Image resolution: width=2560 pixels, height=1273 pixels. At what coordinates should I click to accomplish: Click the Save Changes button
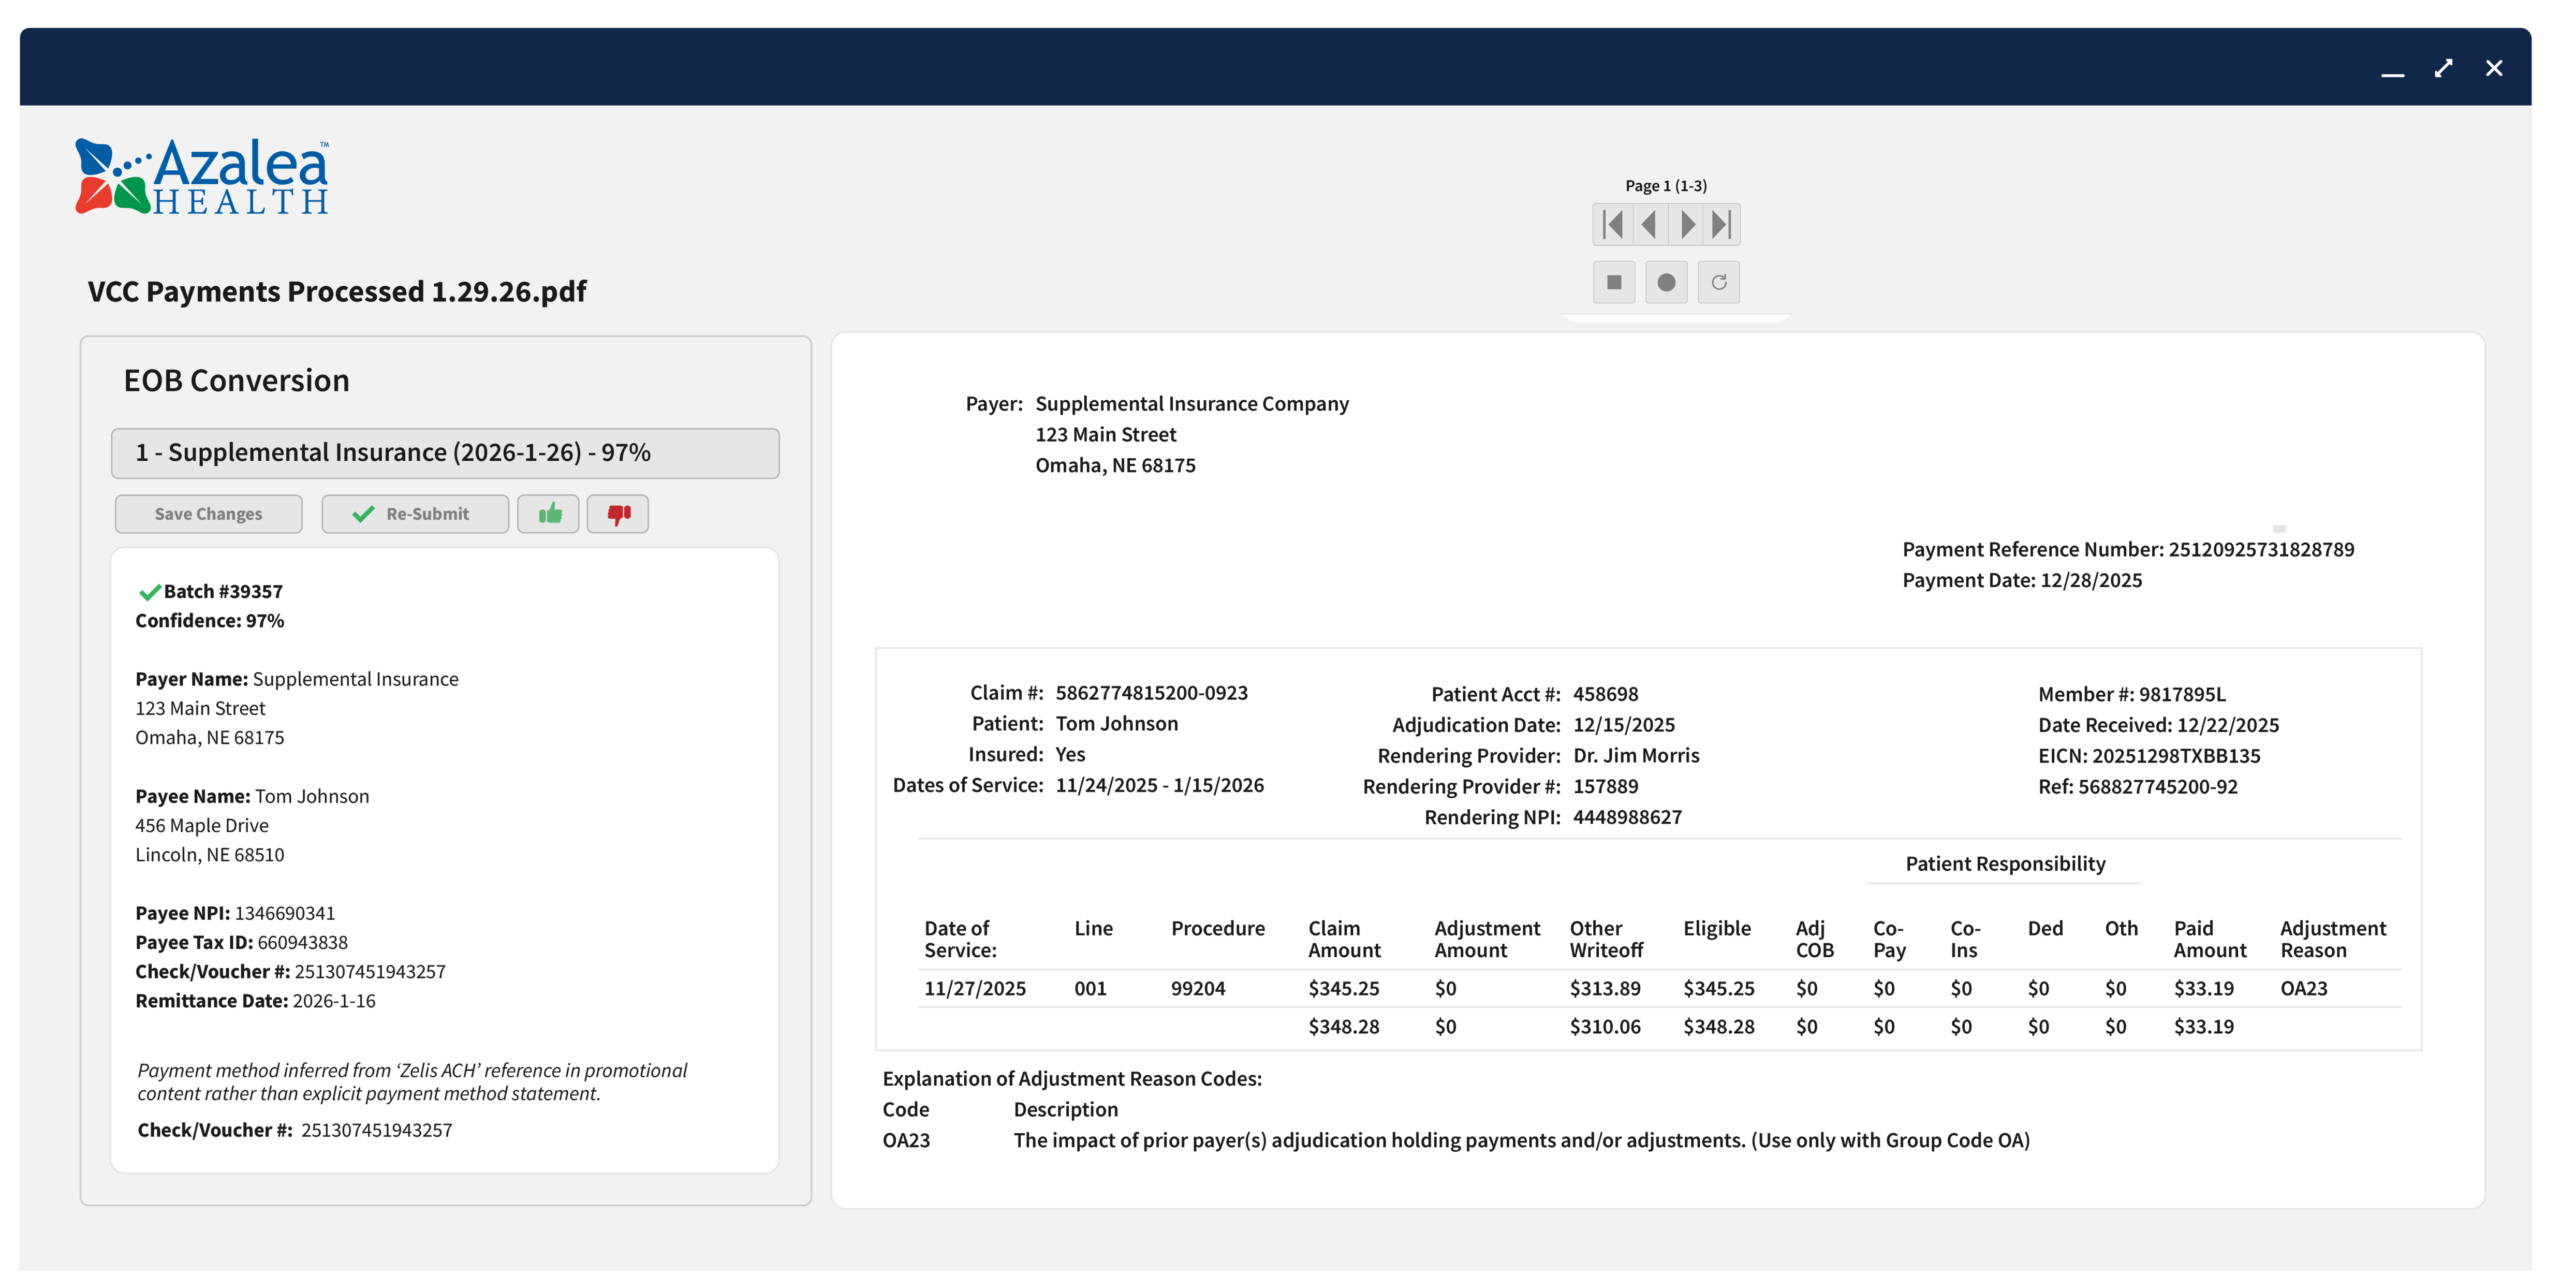tap(208, 514)
